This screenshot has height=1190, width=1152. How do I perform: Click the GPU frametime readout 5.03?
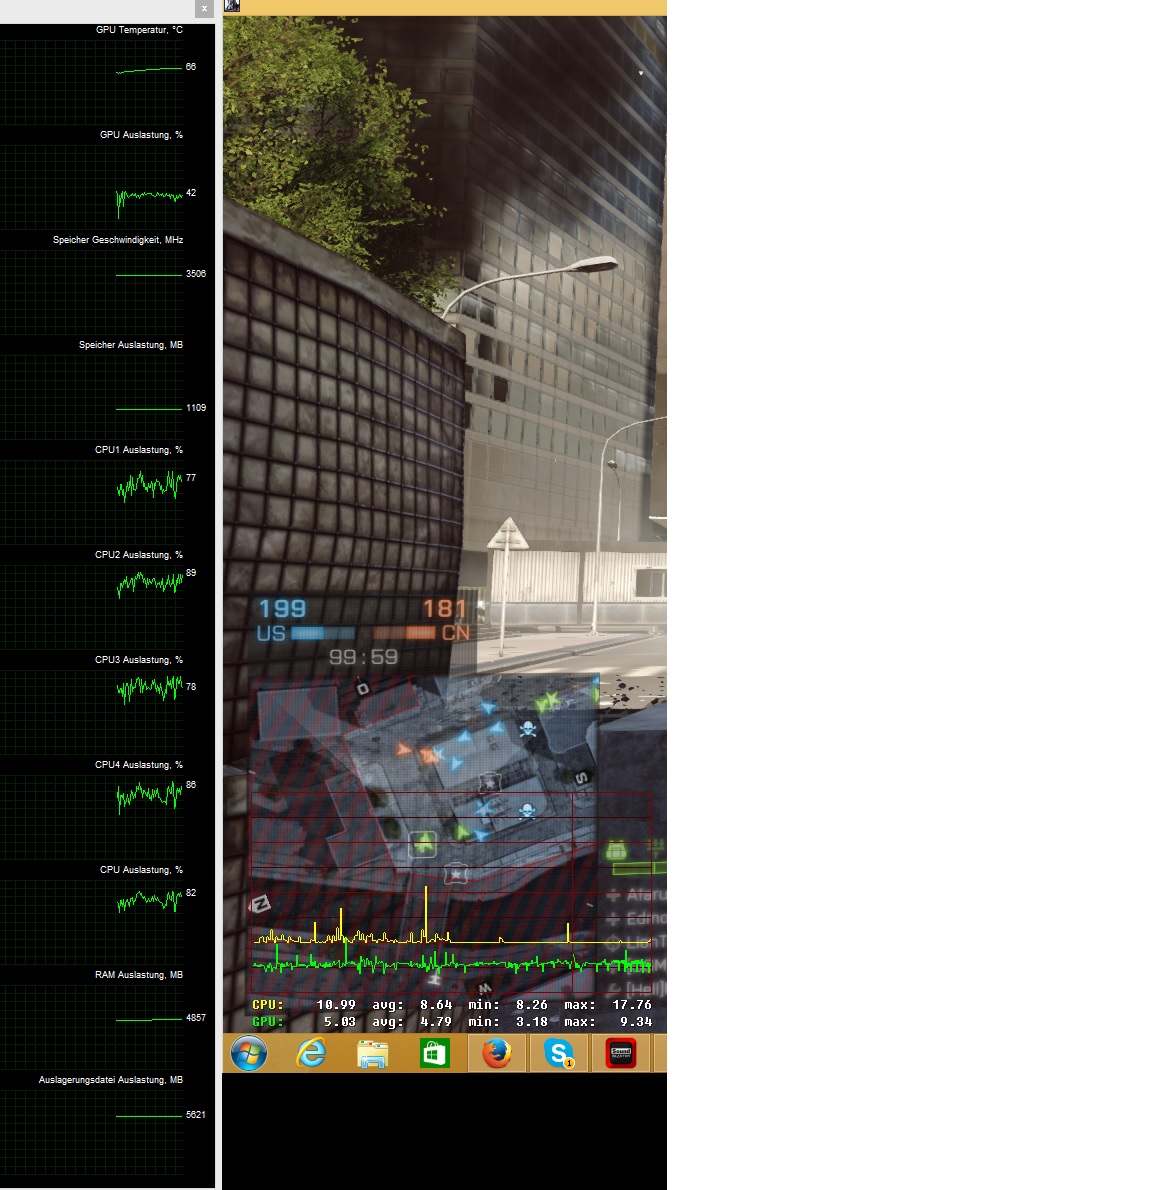pos(340,1022)
